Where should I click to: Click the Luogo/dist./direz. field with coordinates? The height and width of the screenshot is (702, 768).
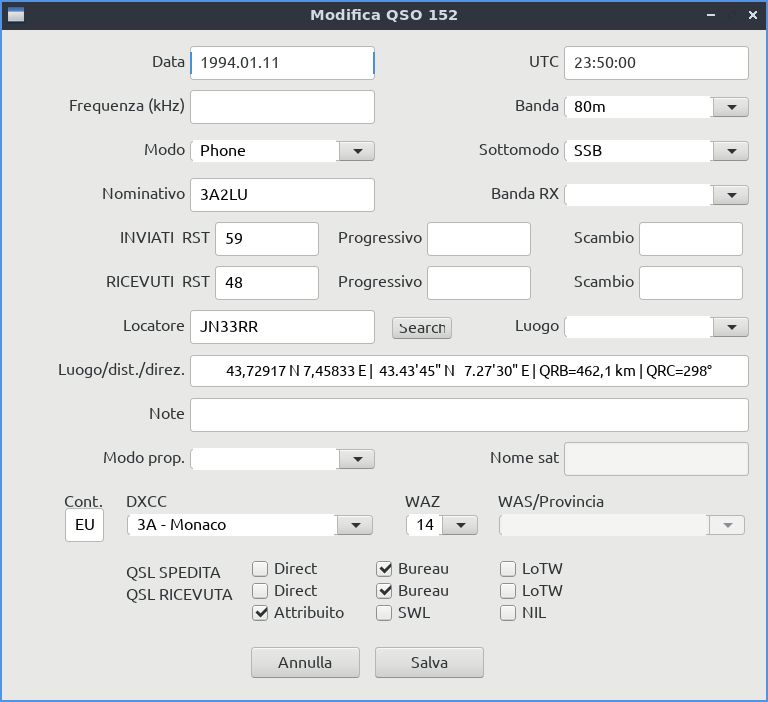pos(469,371)
